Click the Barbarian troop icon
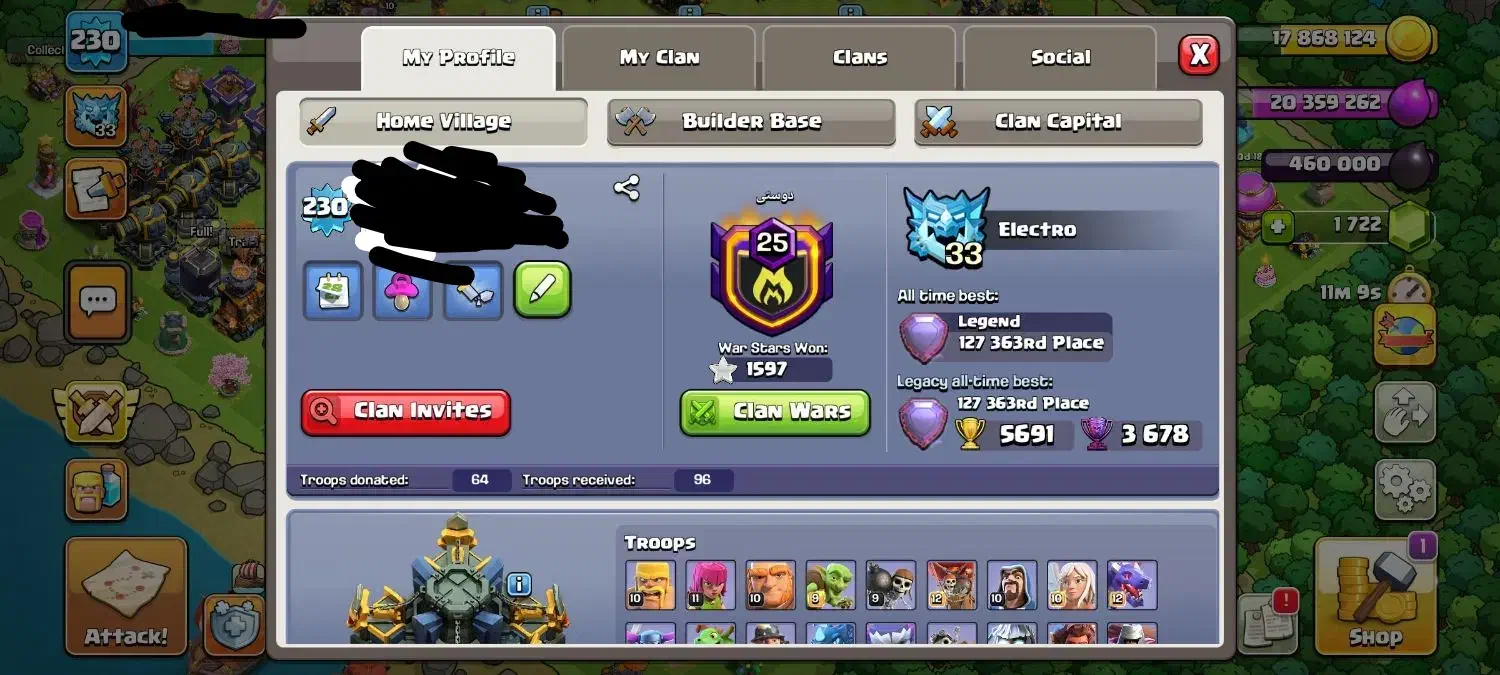 [x=651, y=585]
